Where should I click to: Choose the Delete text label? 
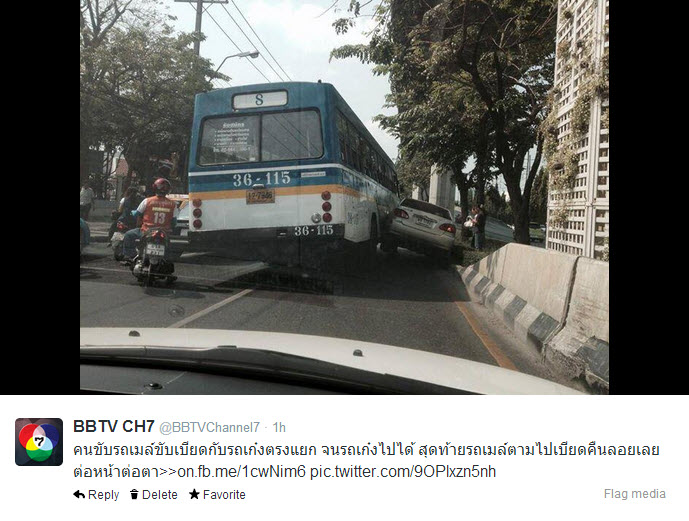point(160,495)
